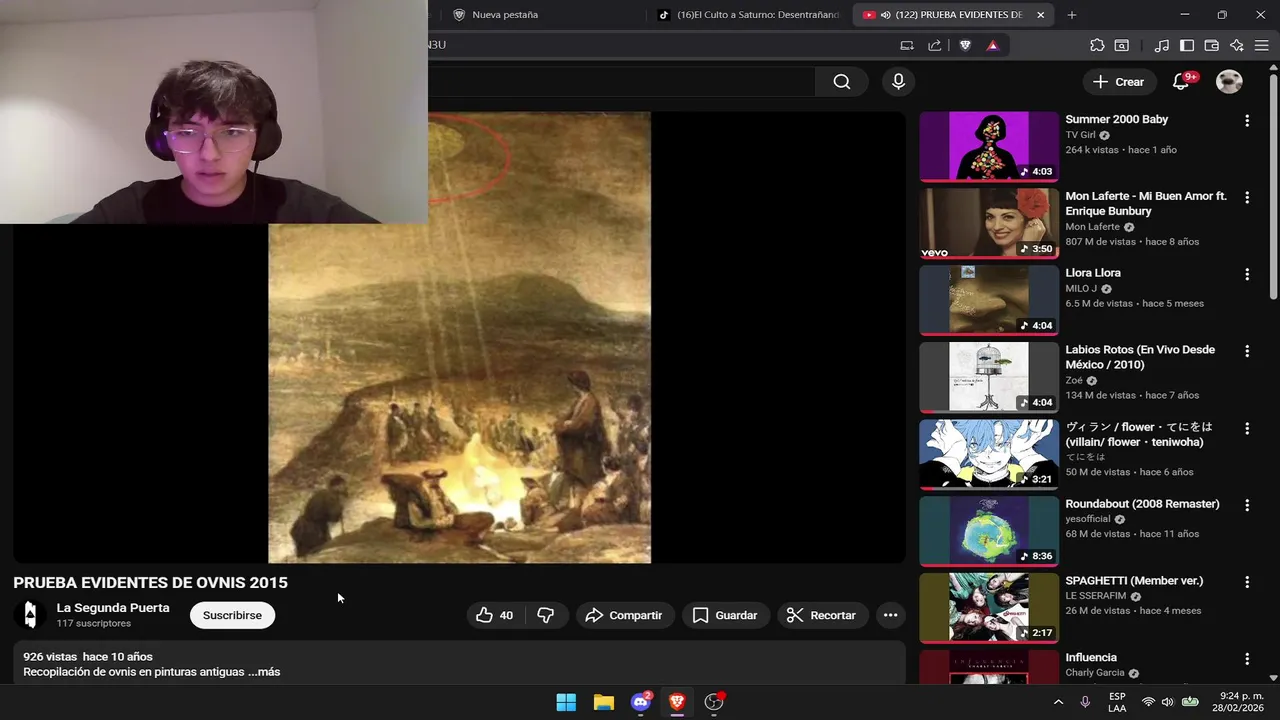This screenshot has width=1280, height=720.
Task: Open the Windows Start menu
Action: coord(566,702)
